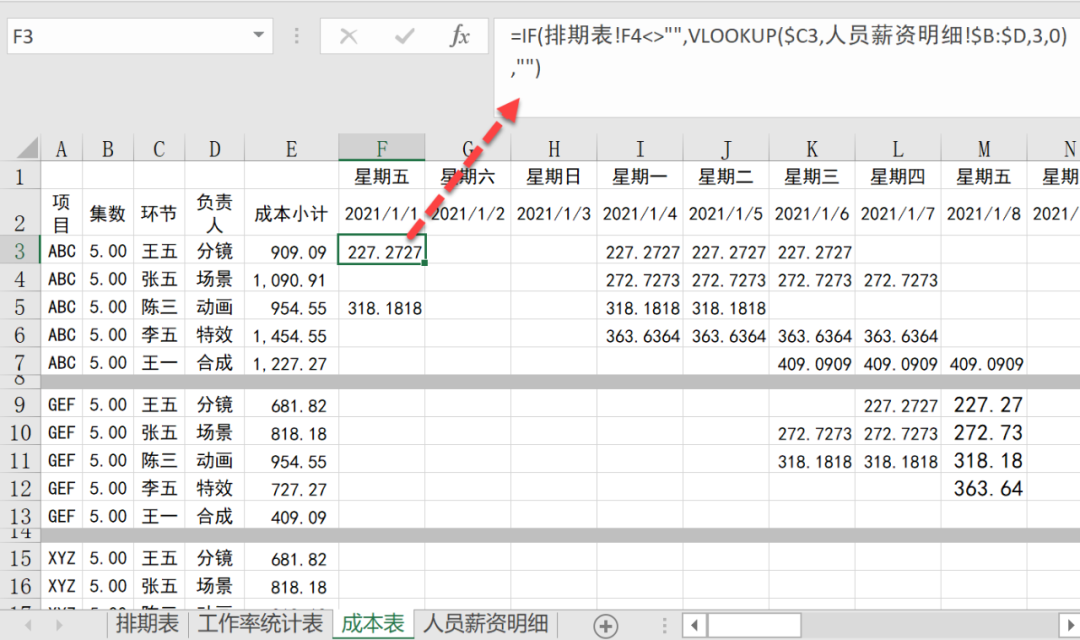
Task: Click cell M9 value 227.27
Action: tap(984, 404)
